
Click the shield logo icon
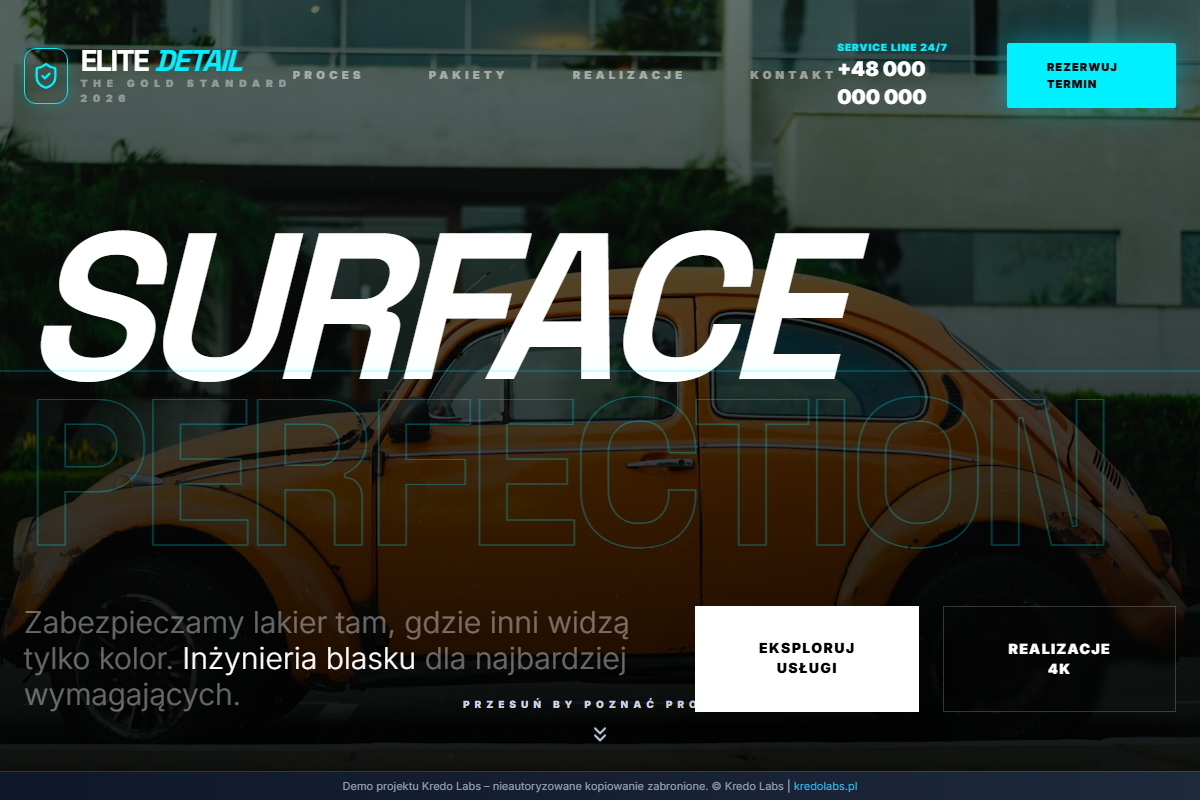point(46,76)
